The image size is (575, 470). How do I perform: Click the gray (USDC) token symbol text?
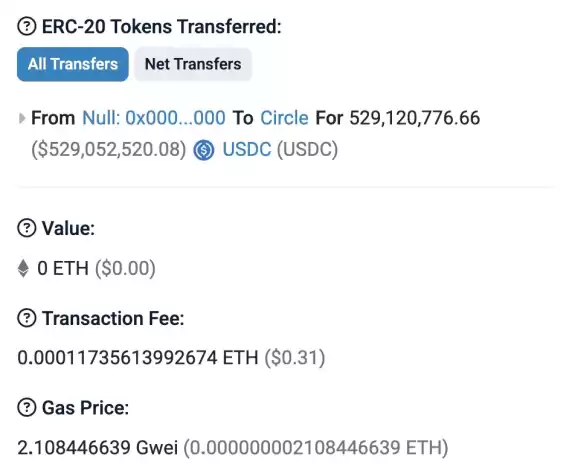pos(307,150)
